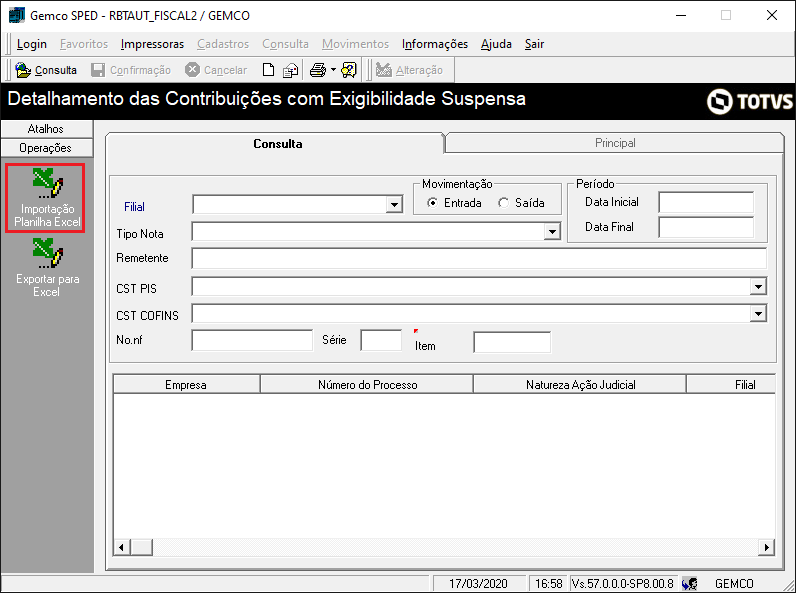799x593 pixels.
Task: Click the horizontal scrollbar right arrow
Action: coord(766,548)
